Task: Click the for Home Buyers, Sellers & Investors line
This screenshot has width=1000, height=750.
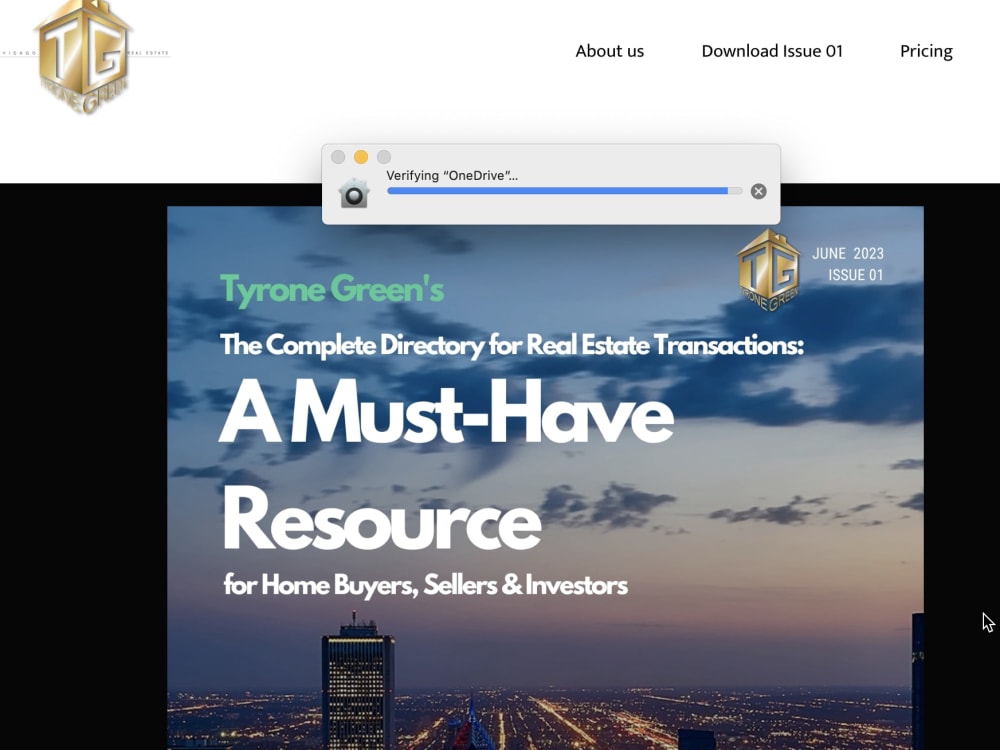Action: [x=425, y=585]
